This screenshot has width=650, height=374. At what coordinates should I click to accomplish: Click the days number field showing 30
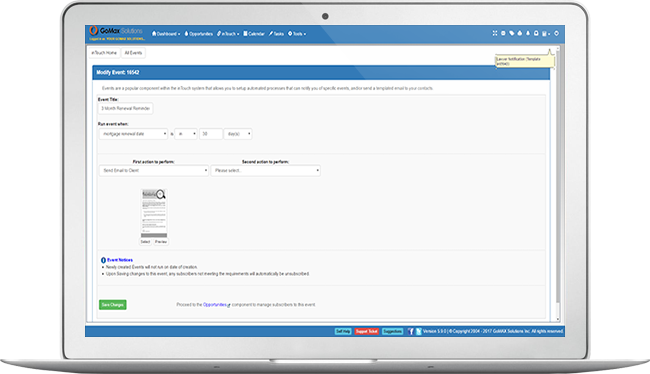coord(211,134)
